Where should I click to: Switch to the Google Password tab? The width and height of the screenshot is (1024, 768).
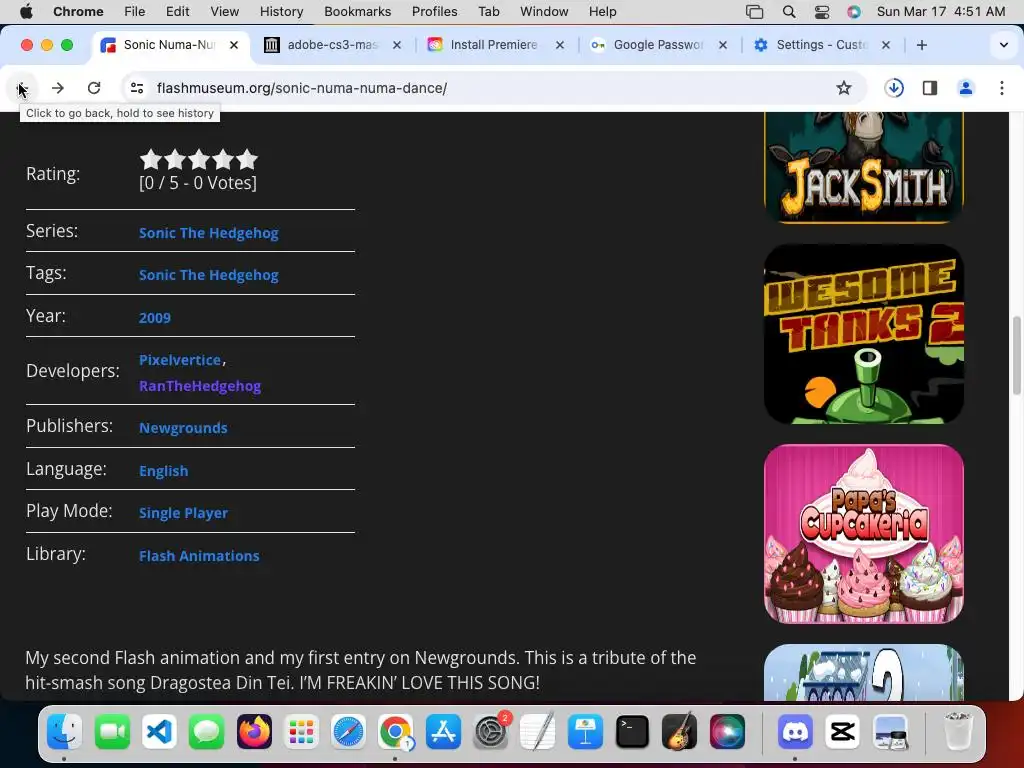(x=660, y=45)
